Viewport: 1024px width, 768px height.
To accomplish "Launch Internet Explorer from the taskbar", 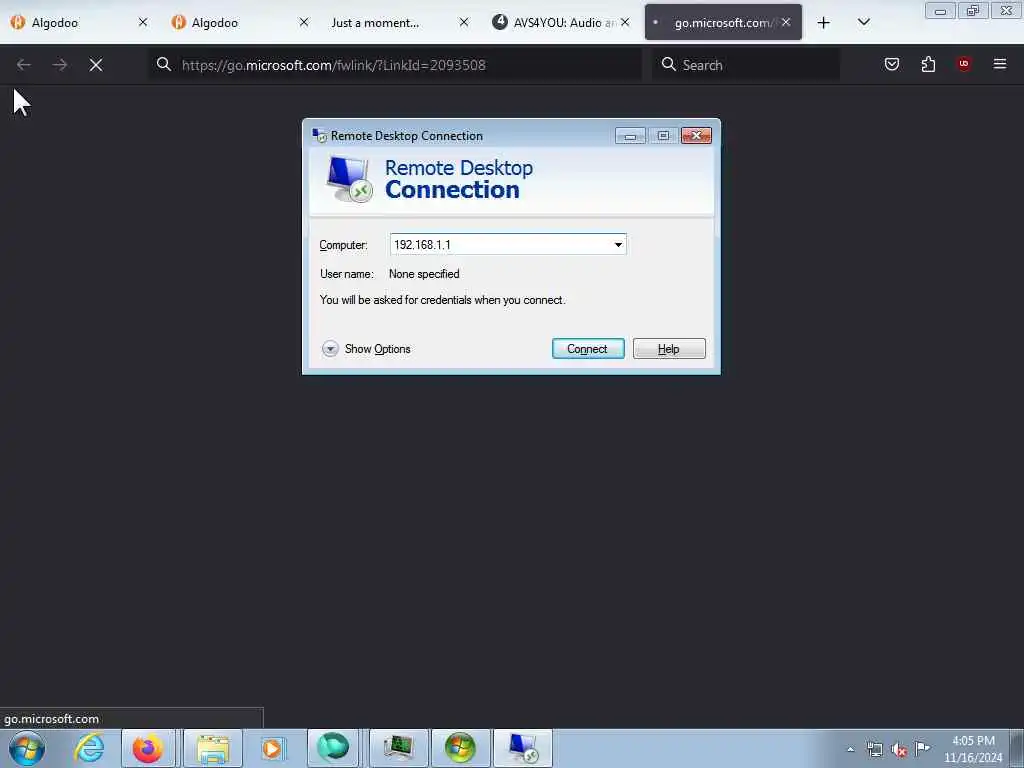I will pos(89,748).
